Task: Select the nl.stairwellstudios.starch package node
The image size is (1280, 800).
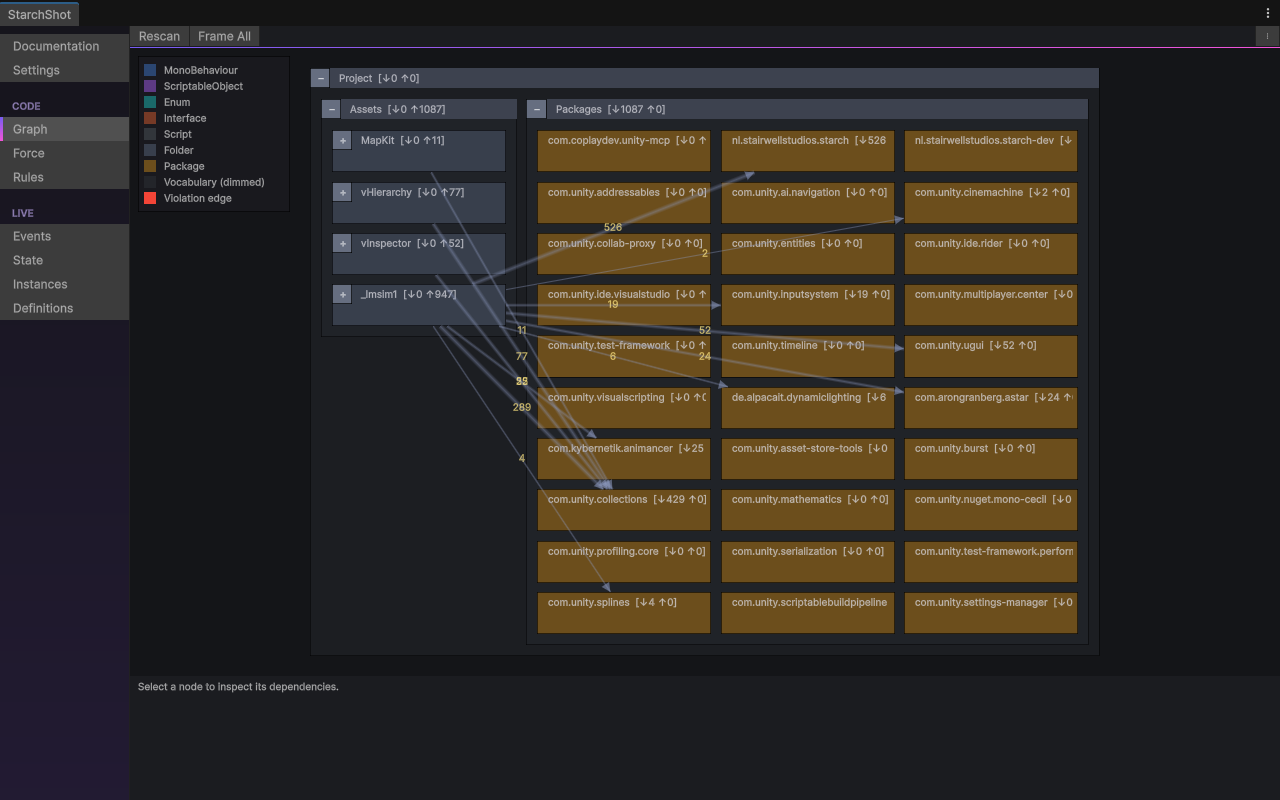Action: point(808,151)
